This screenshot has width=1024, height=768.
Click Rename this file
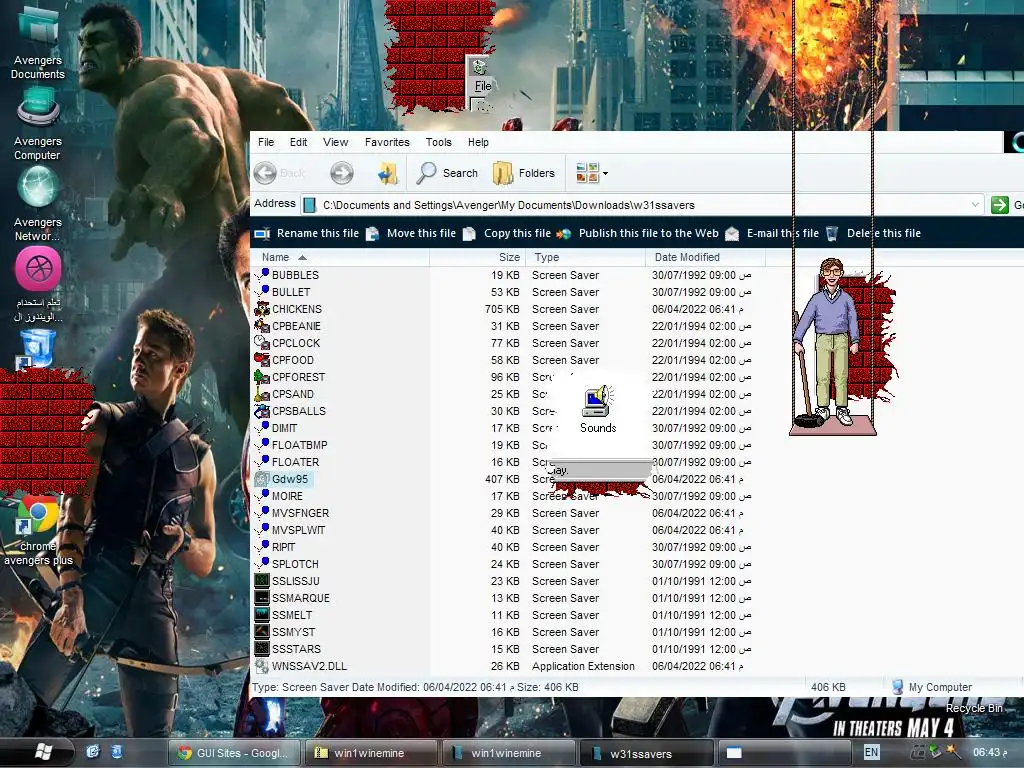click(x=307, y=233)
